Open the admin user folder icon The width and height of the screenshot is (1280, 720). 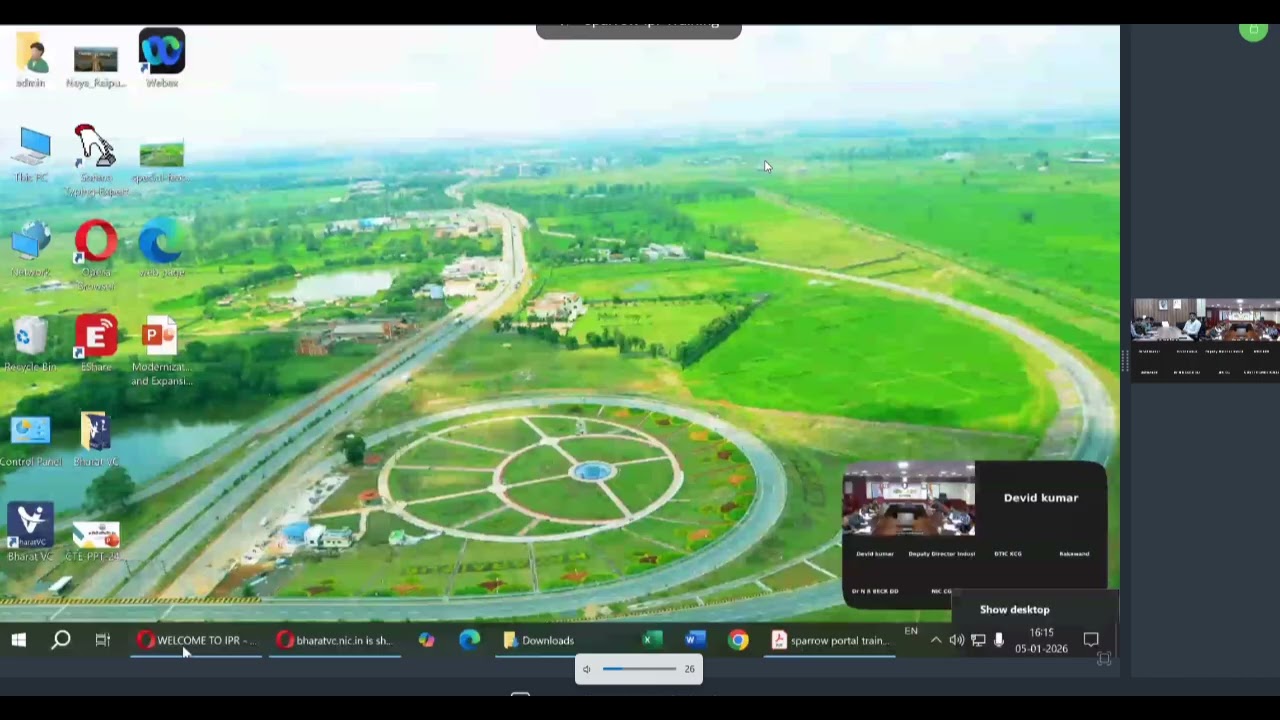(x=31, y=60)
